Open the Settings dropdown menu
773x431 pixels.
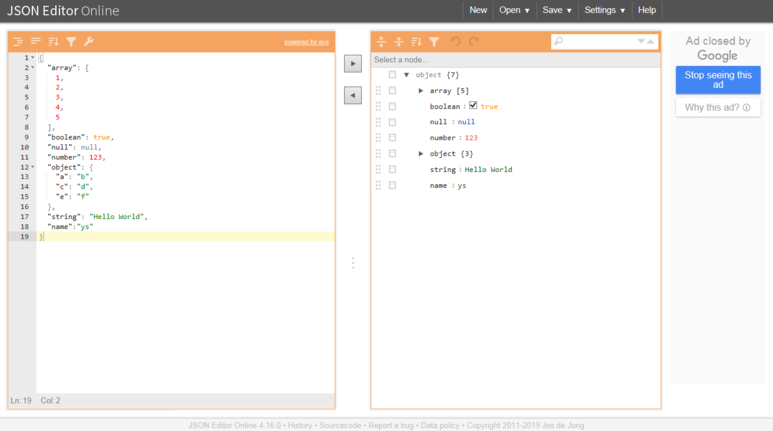[x=604, y=10]
